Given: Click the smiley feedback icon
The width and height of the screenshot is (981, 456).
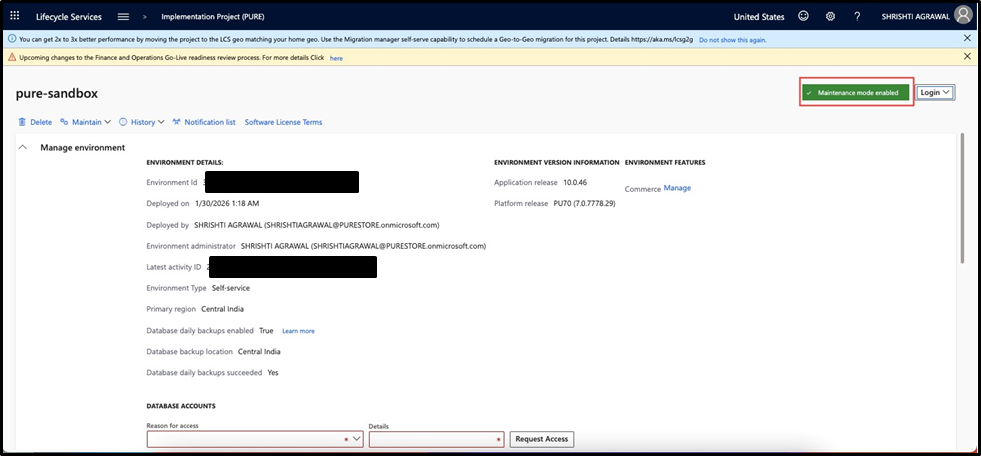Looking at the screenshot, I should click(804, 17).
